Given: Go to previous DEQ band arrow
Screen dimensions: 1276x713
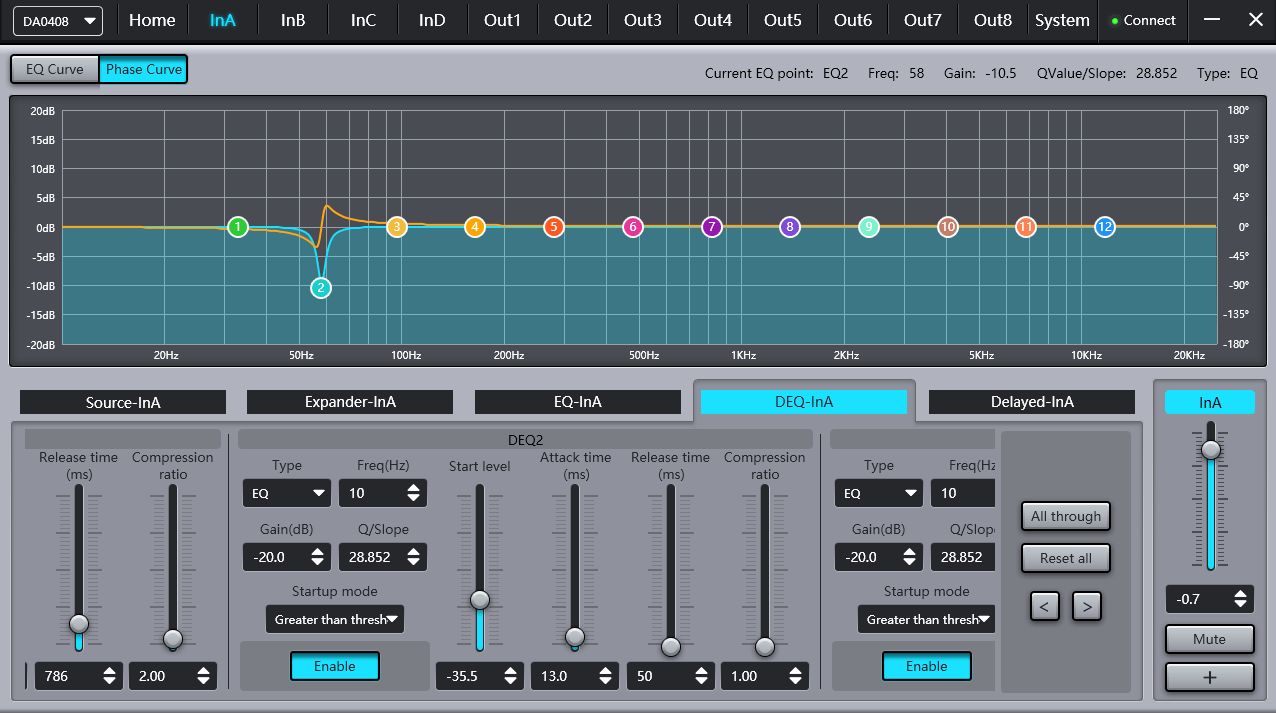Looking at the screenshot, I should pos(1045,606).
